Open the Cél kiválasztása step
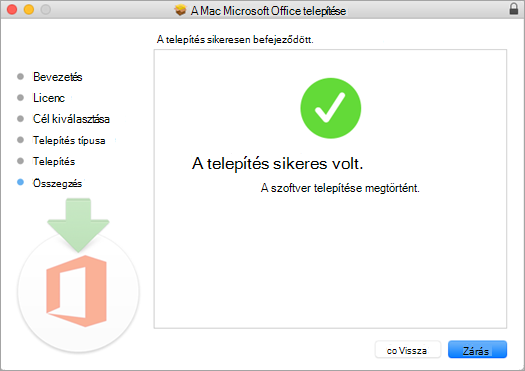Viewport: 525px width, 371px height. pyautogui.click(x=71, y=119)
